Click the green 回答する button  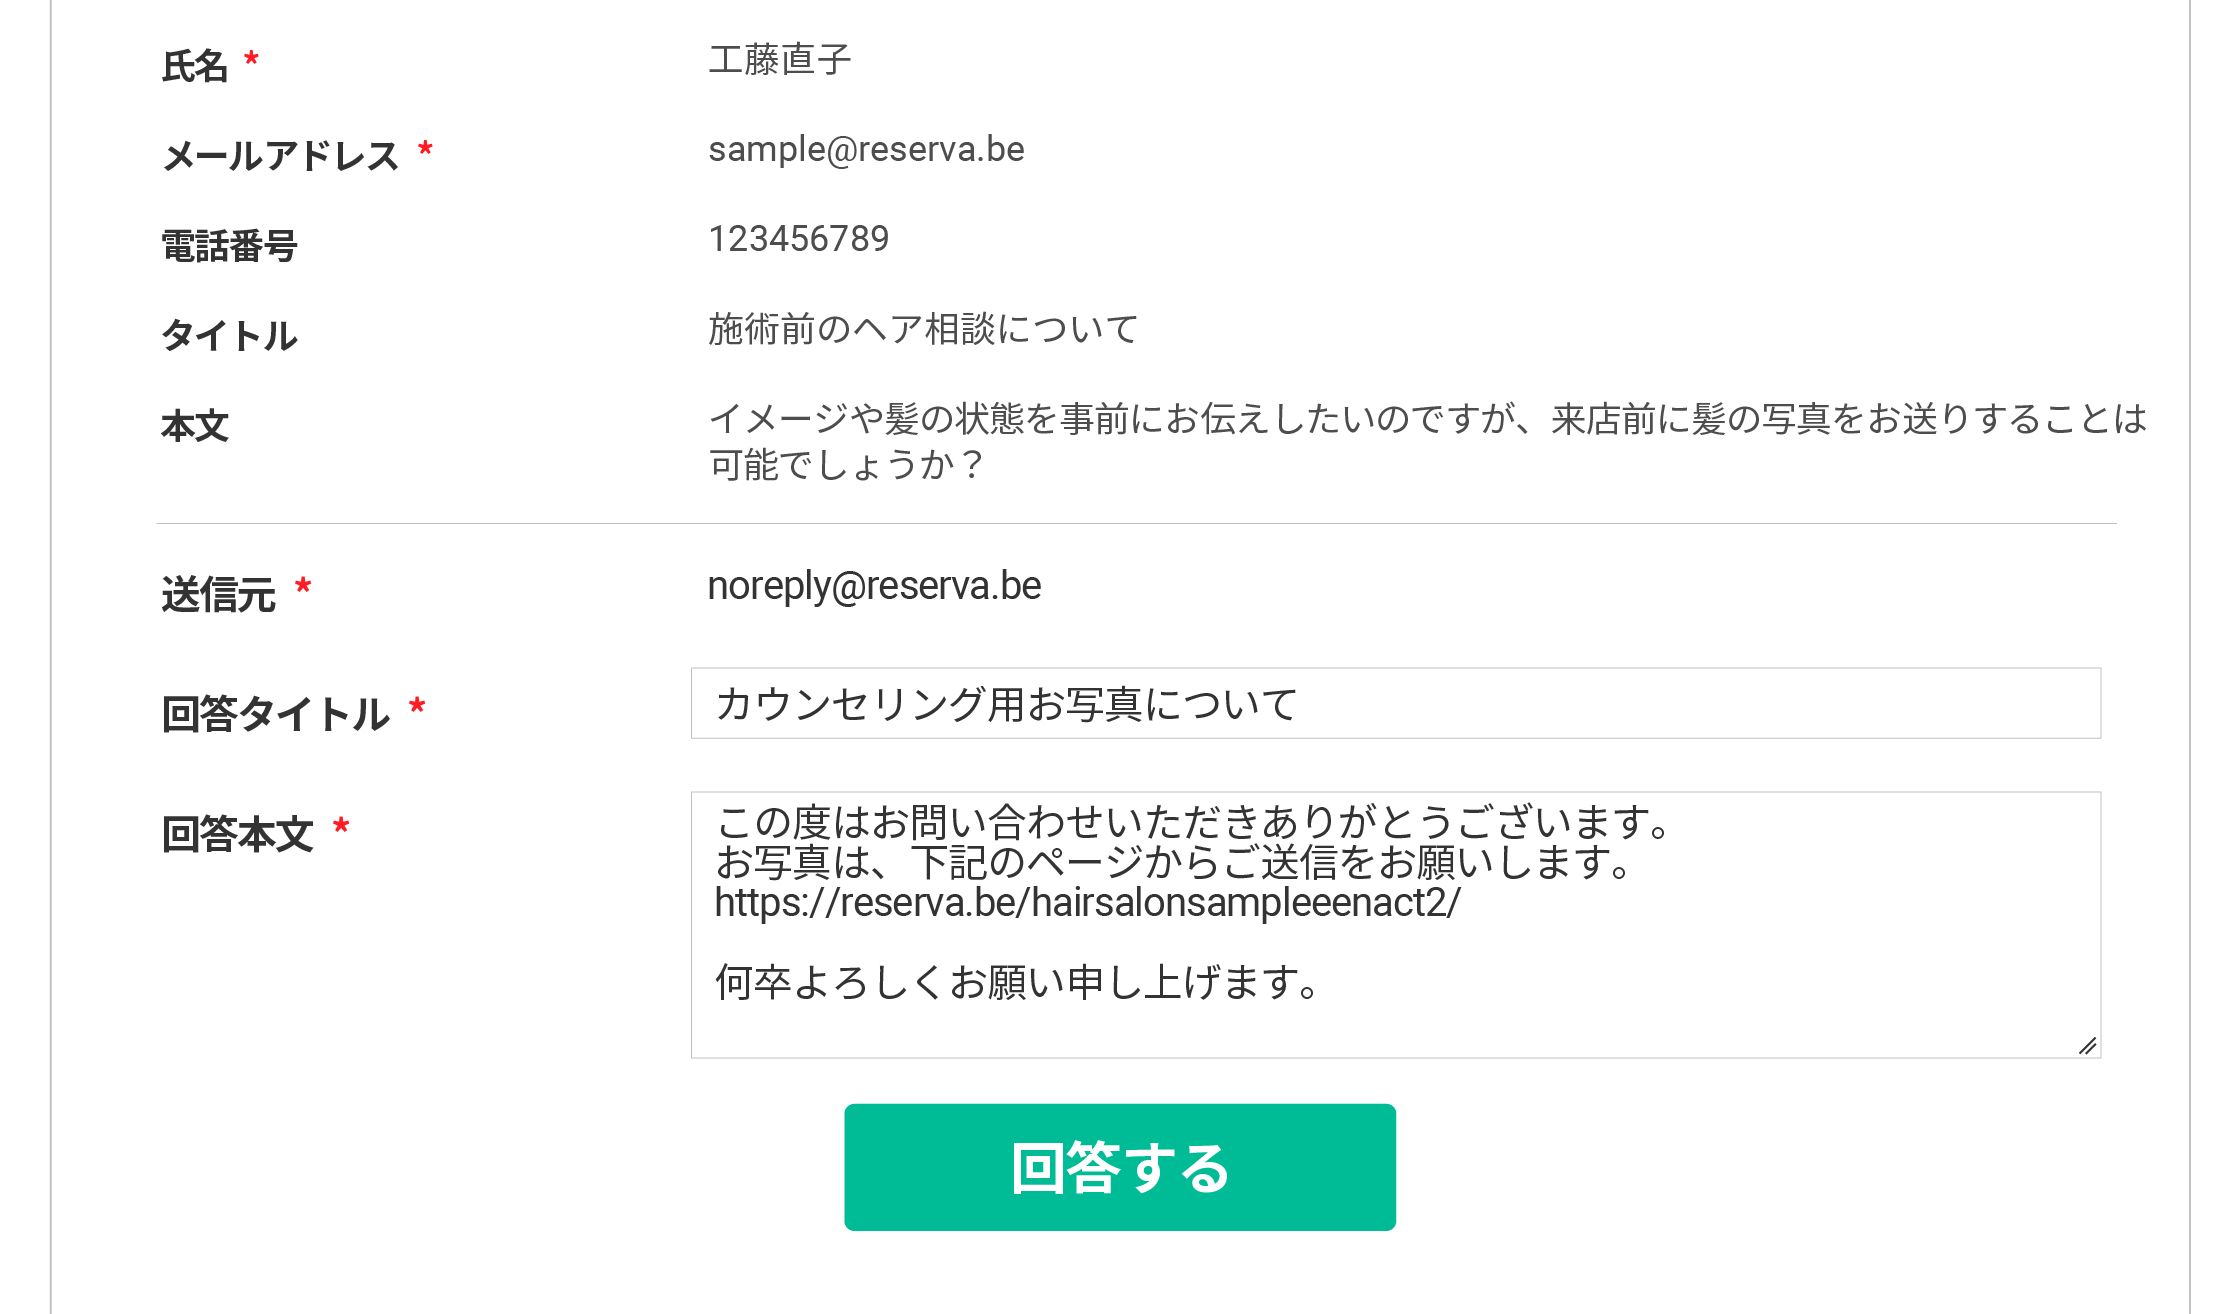(x=1119, y=1167)
